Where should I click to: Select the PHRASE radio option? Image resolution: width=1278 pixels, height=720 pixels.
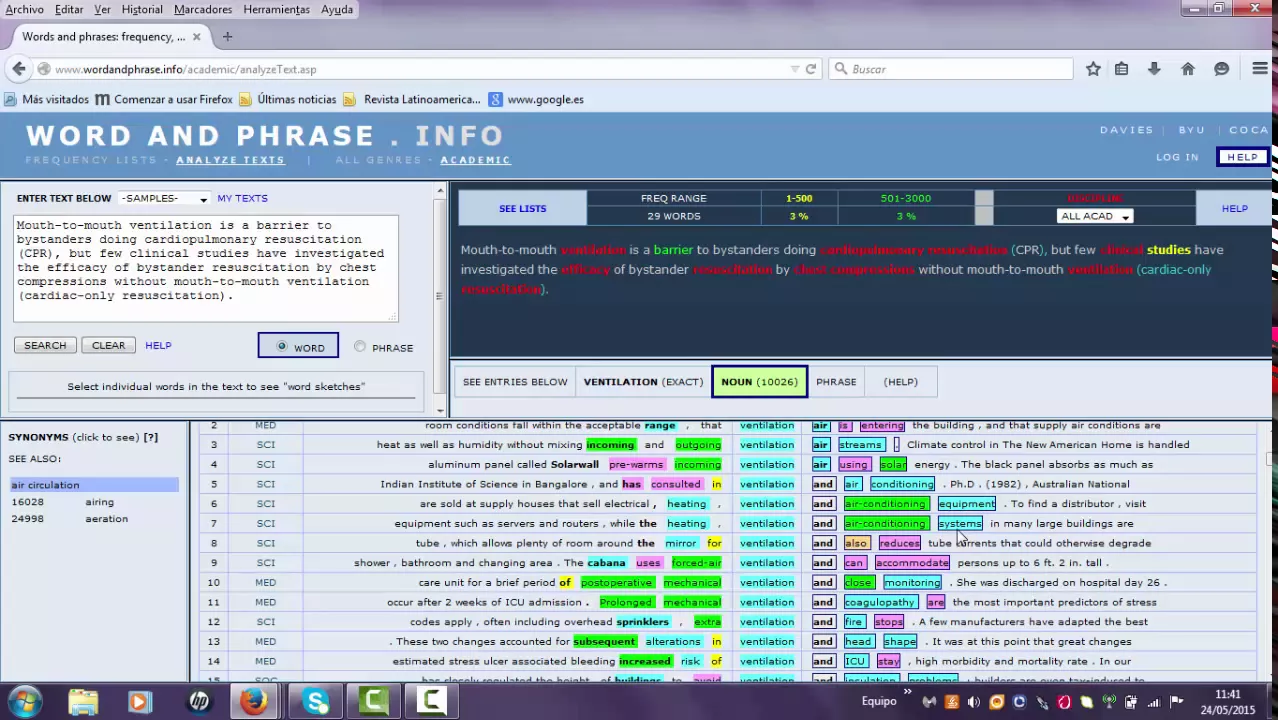pyautogui.click(x=360, y=347)
